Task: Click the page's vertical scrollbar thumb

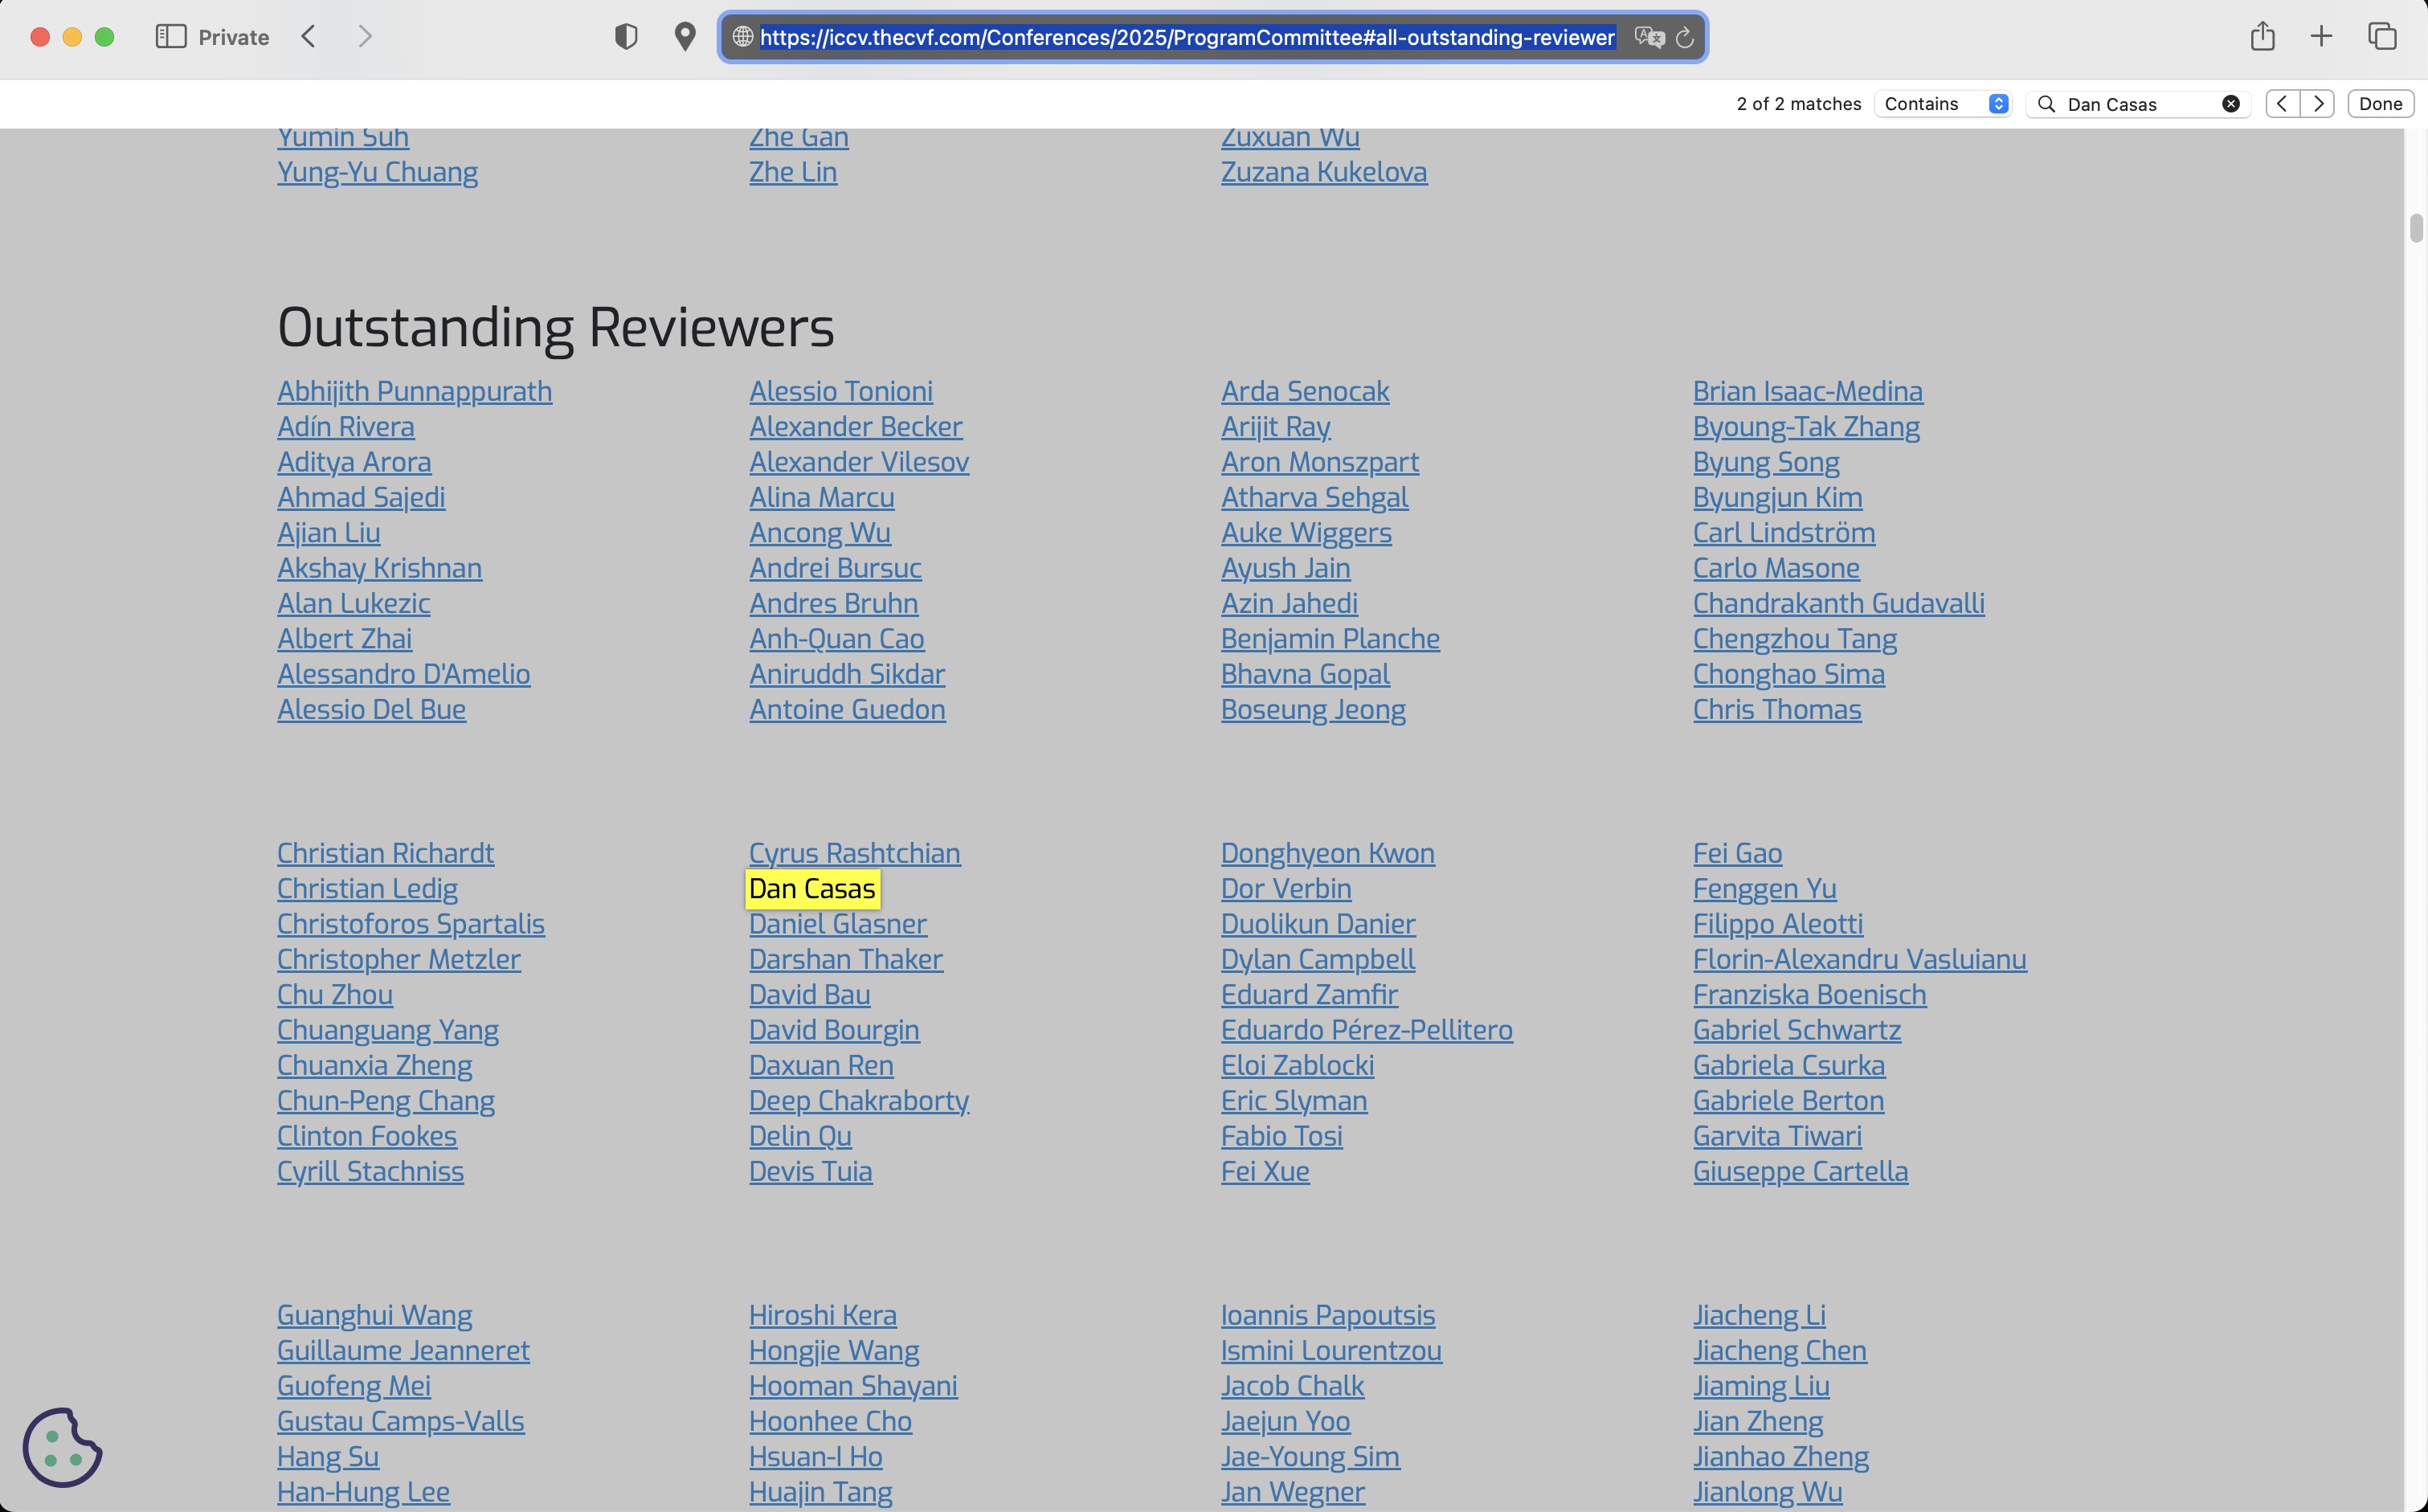Action: 2416,228
